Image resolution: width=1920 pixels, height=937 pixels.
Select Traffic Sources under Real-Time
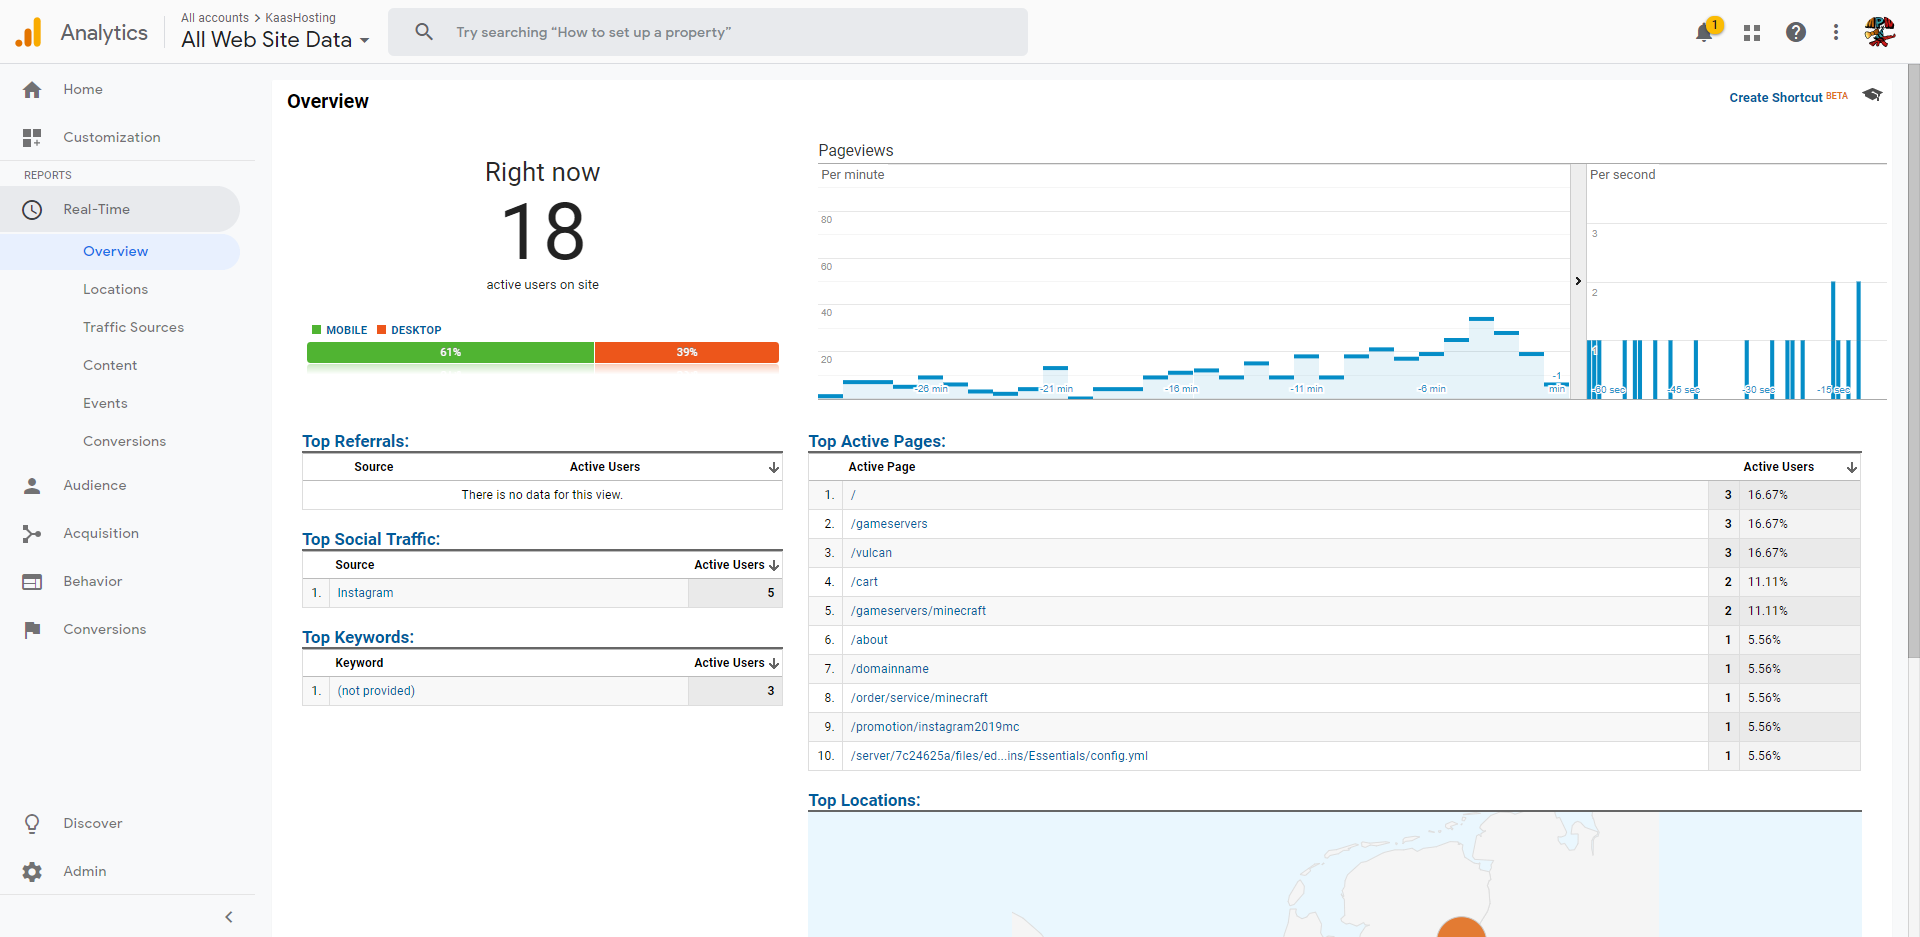point(133,327)
